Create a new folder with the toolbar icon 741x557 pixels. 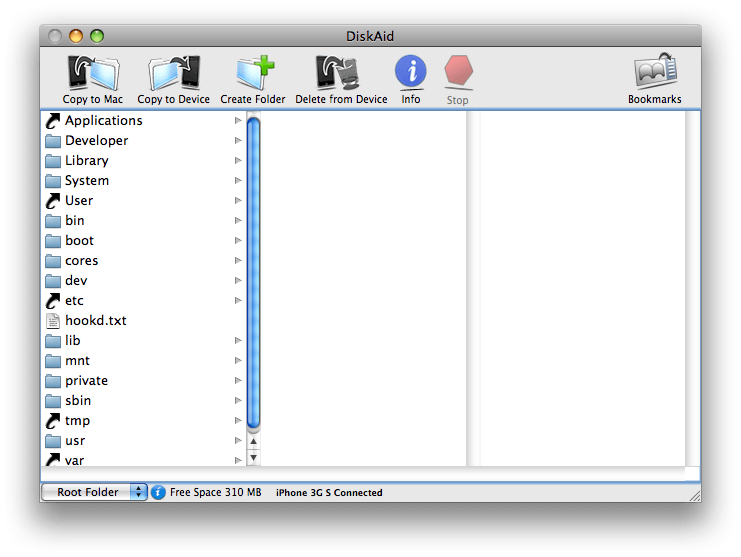tap(253, 74)
